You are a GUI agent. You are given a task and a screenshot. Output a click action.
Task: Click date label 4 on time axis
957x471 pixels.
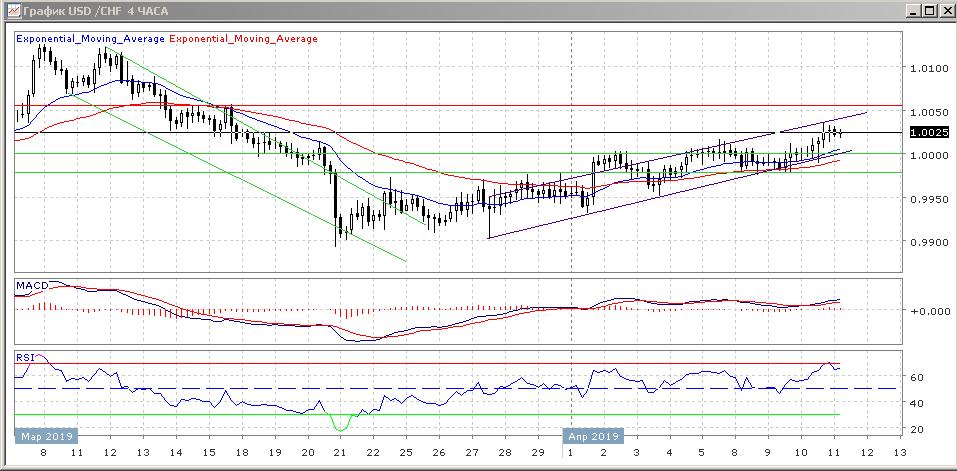(670, 453)
